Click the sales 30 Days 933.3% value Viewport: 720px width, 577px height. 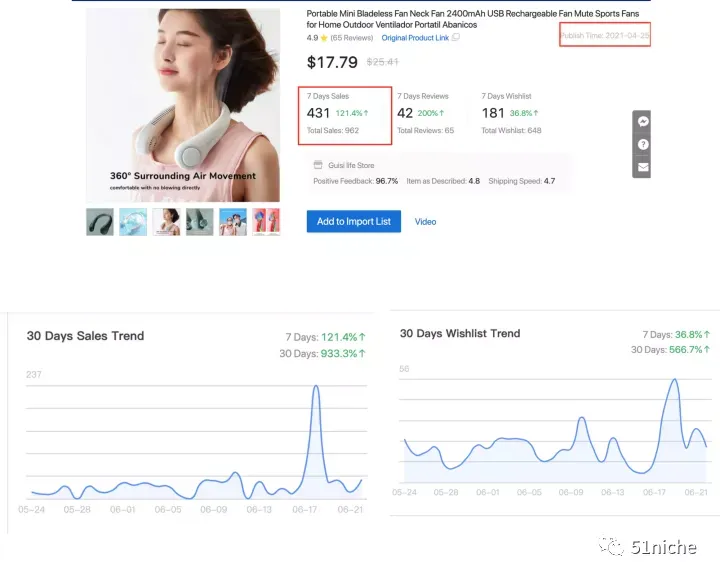tap(343, 353)
